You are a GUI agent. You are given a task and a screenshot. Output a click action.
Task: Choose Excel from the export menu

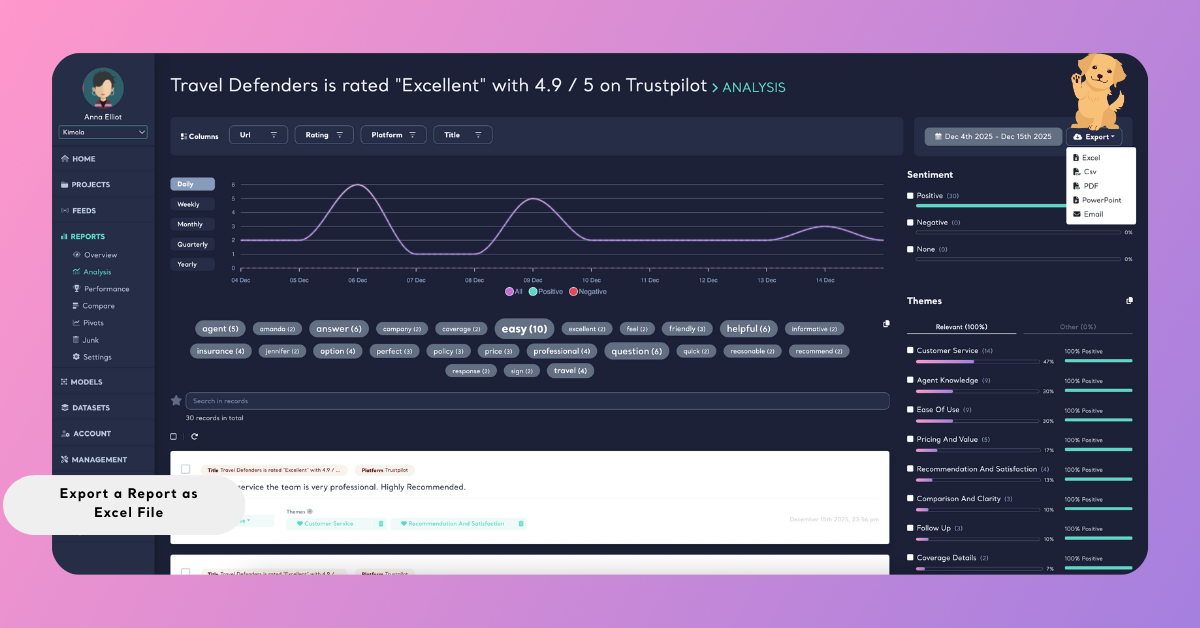1091,158
